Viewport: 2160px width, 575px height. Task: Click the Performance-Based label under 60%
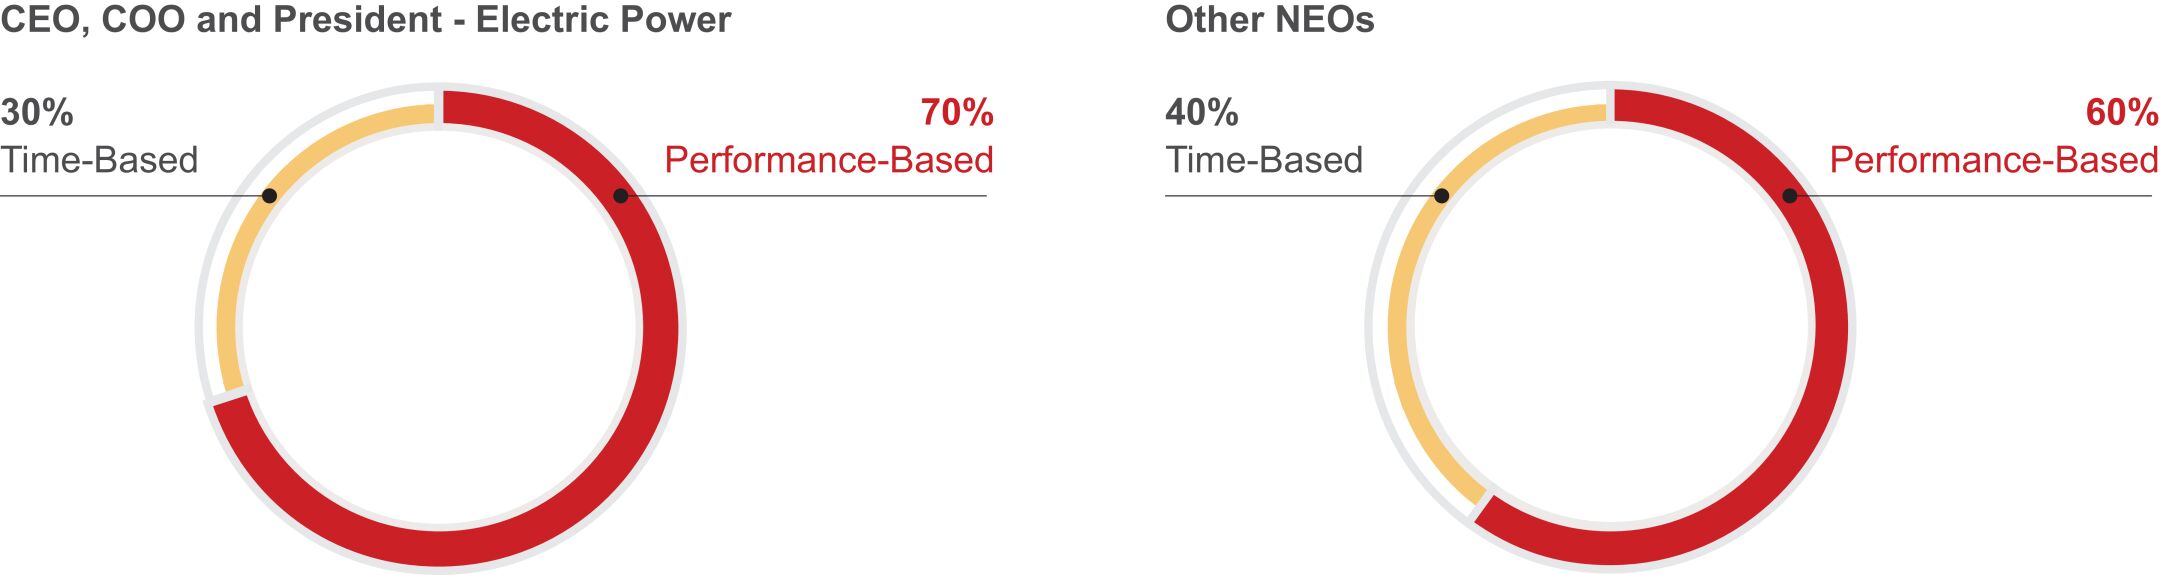(x=1994, y=160)
